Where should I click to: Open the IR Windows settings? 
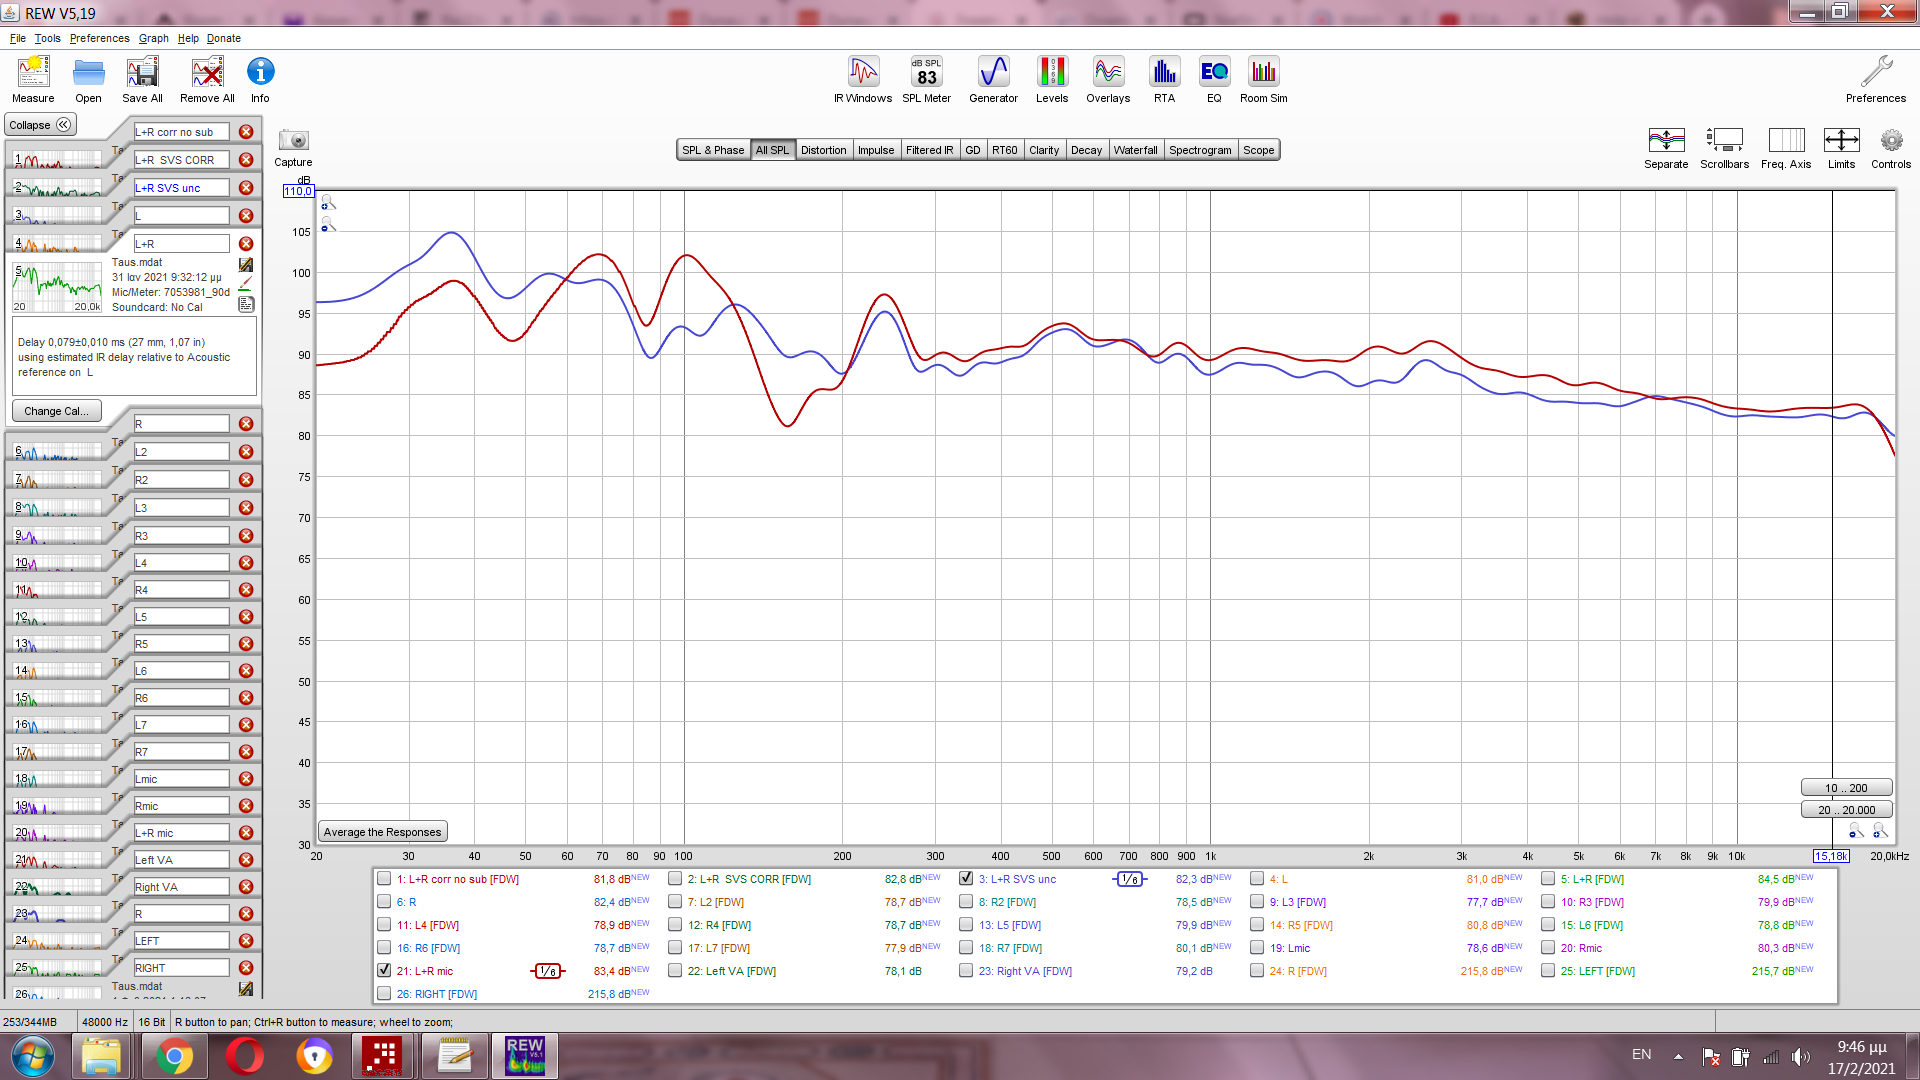[863, 79]
